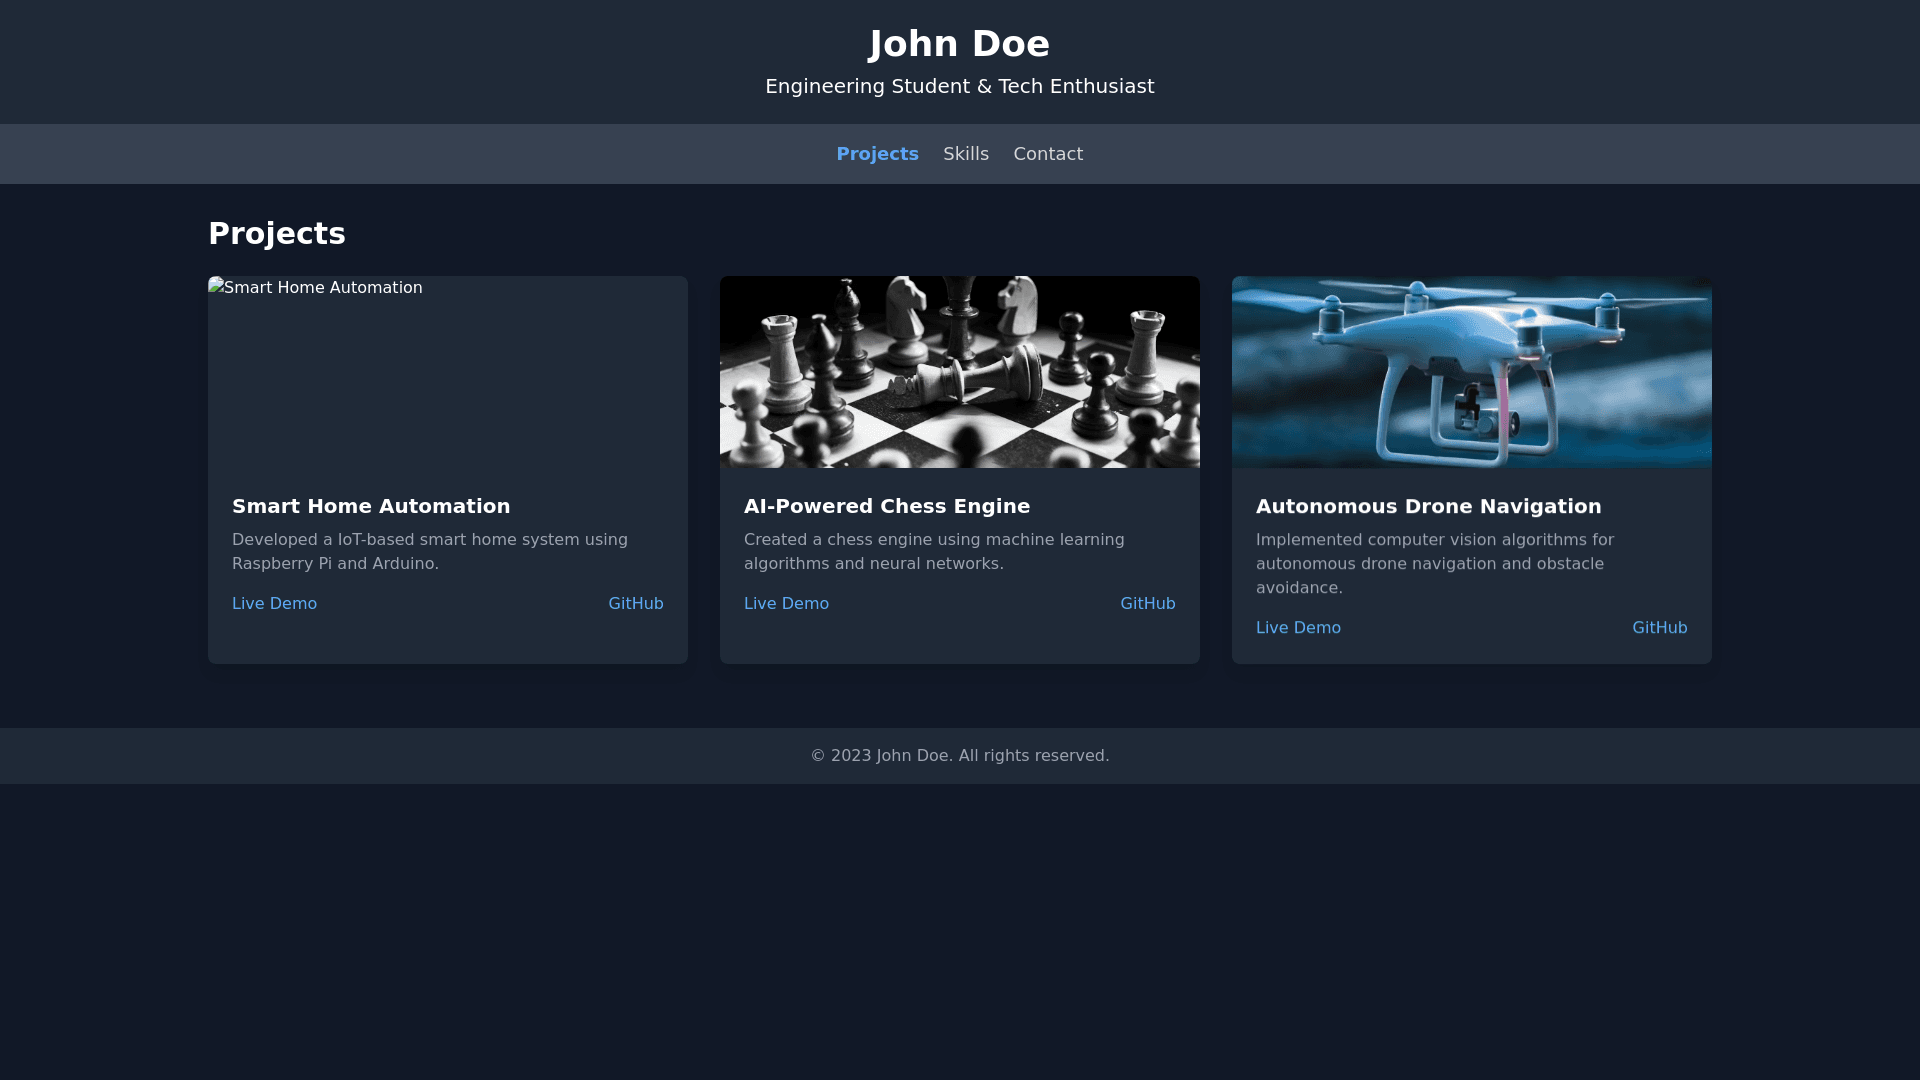This screenshot has height=1080, width=1920.
Task: Click the Projects section heading
Action: (277, 234)
